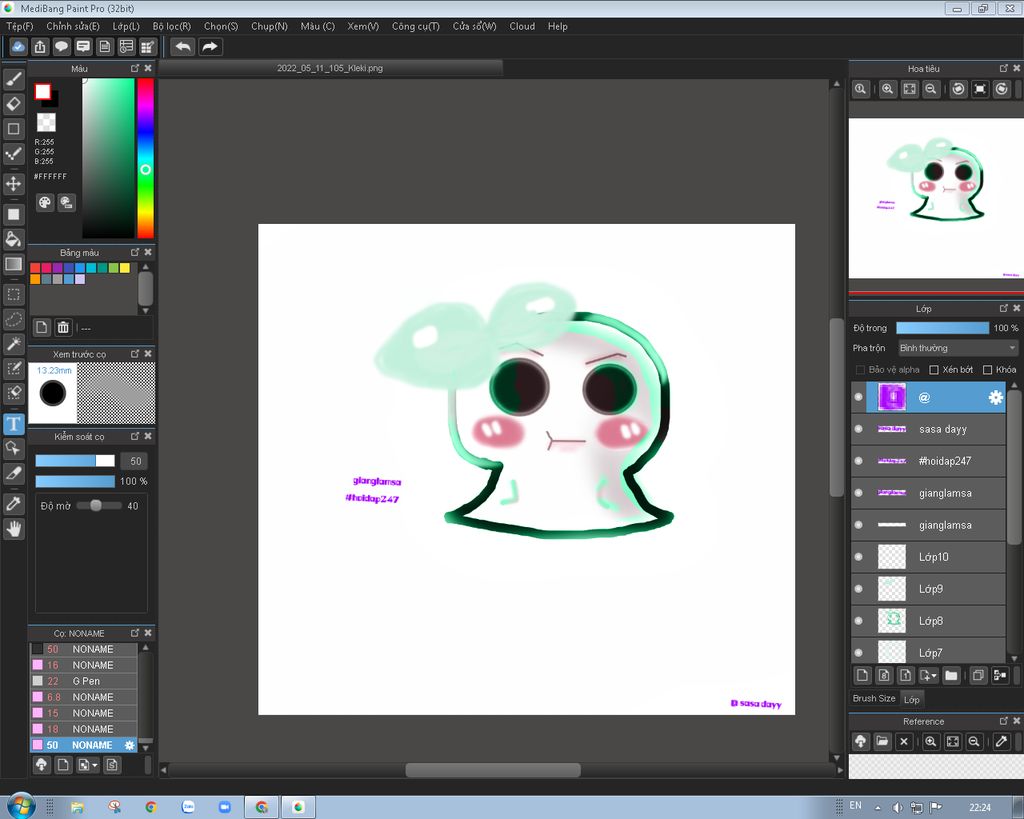
Task: Zoom in using the Navigator panel
Action: 887,89
